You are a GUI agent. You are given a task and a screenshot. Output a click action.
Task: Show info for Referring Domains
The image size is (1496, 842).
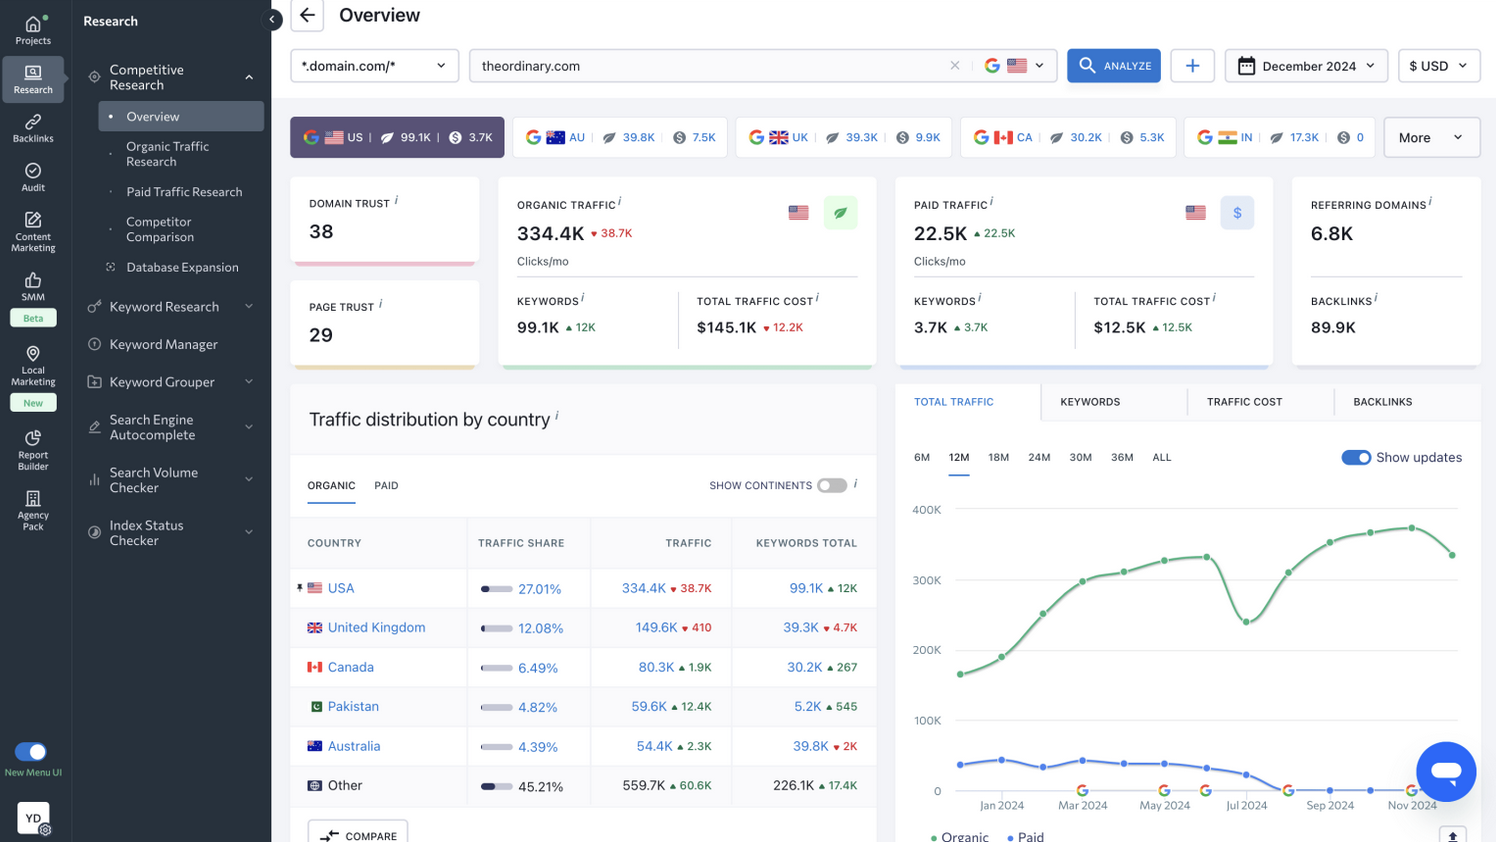1430,202
